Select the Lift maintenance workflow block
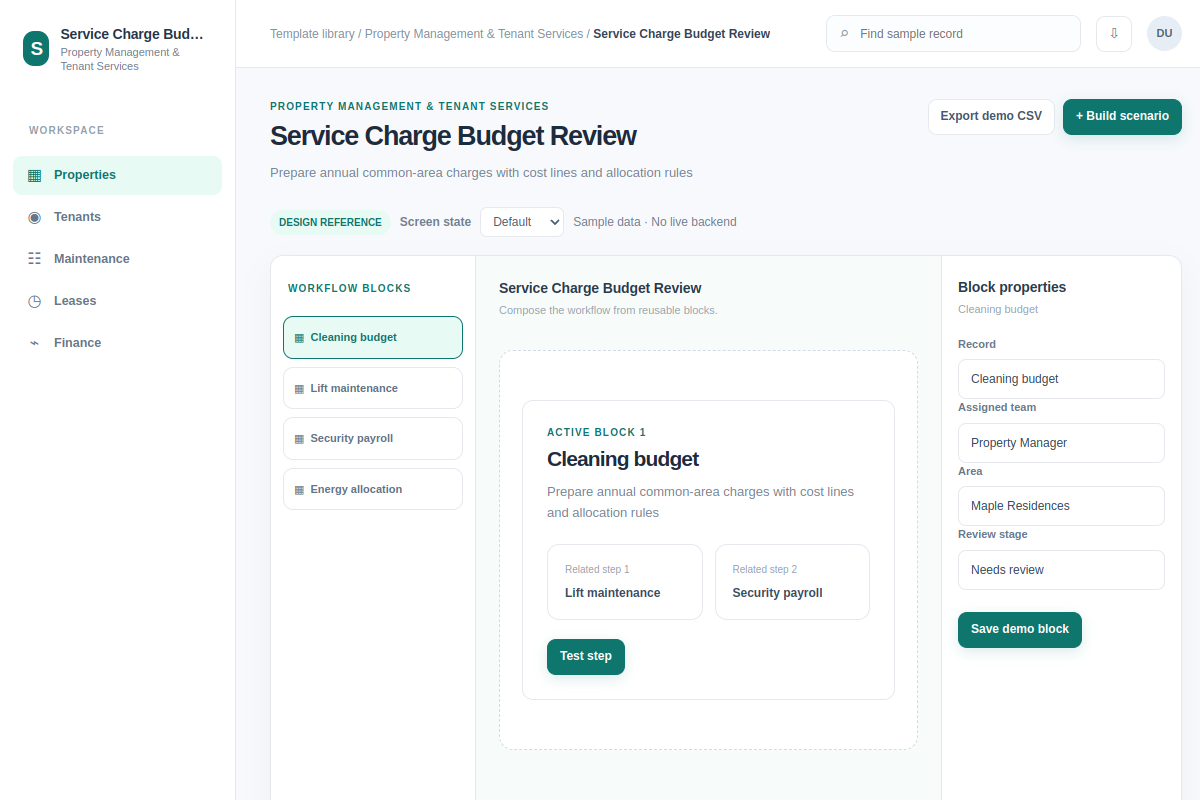 (373, 388)
